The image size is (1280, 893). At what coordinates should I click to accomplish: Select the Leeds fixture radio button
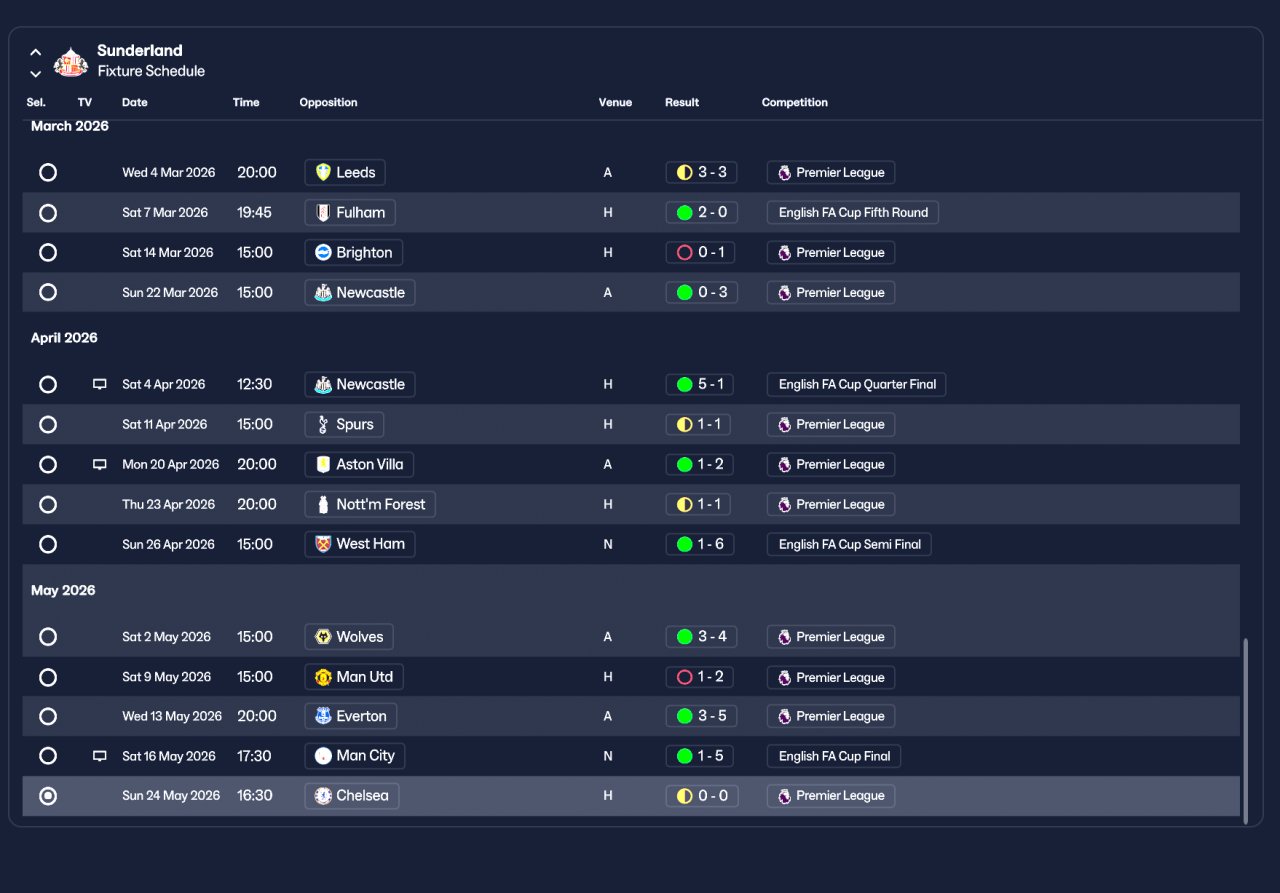click(x=48, y=172)
